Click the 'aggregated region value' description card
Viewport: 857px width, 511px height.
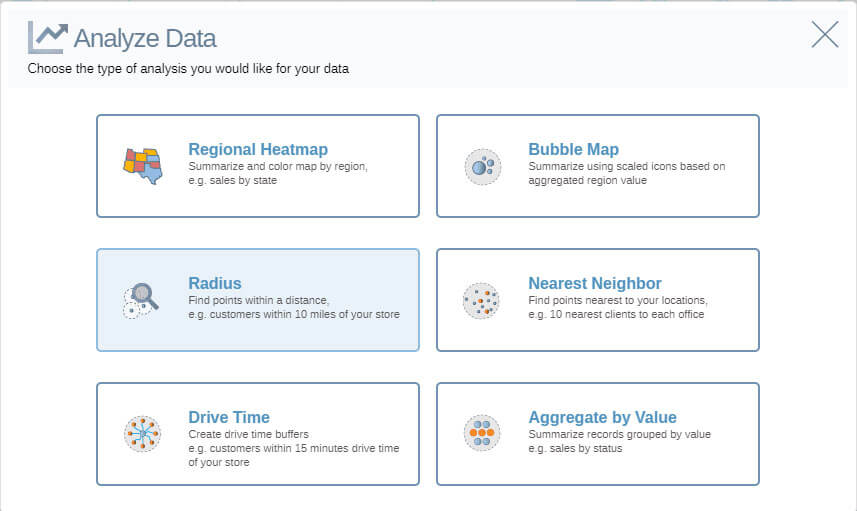(627, 173)
